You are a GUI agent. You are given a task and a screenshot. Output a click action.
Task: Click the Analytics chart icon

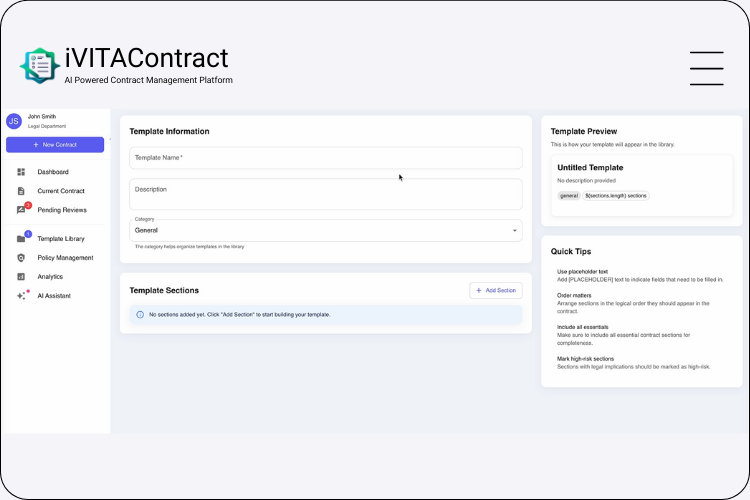pos(21,277)
